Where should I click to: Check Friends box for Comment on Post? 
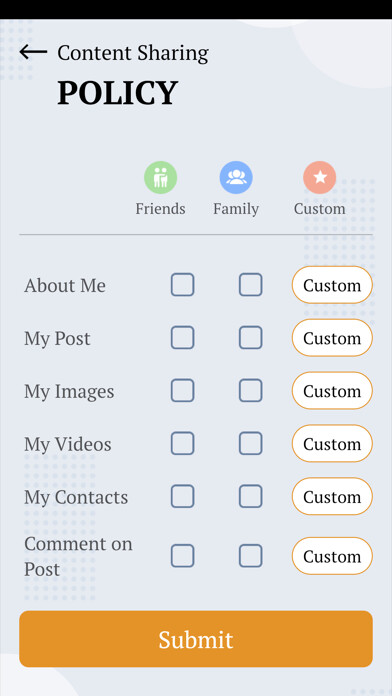(182, 556)
